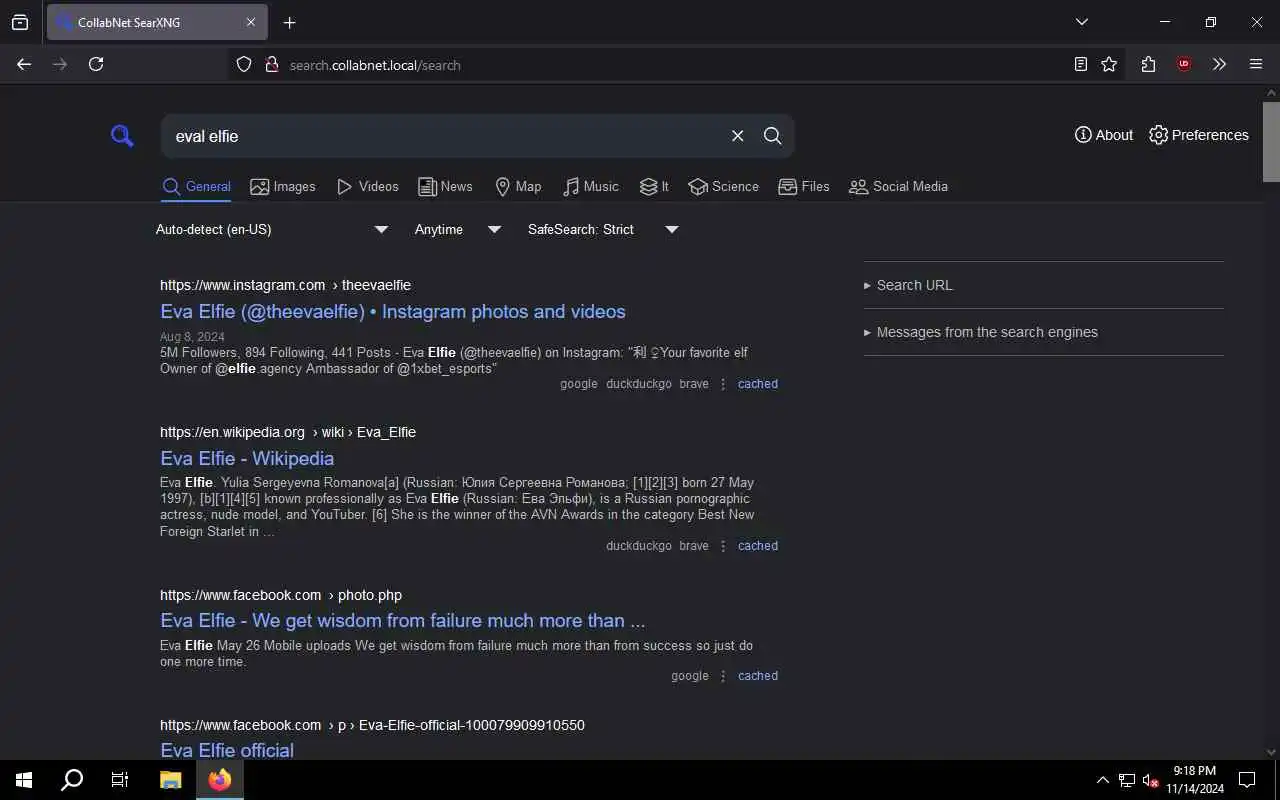
Task: Open the About page
Action: coord(1104,135)
